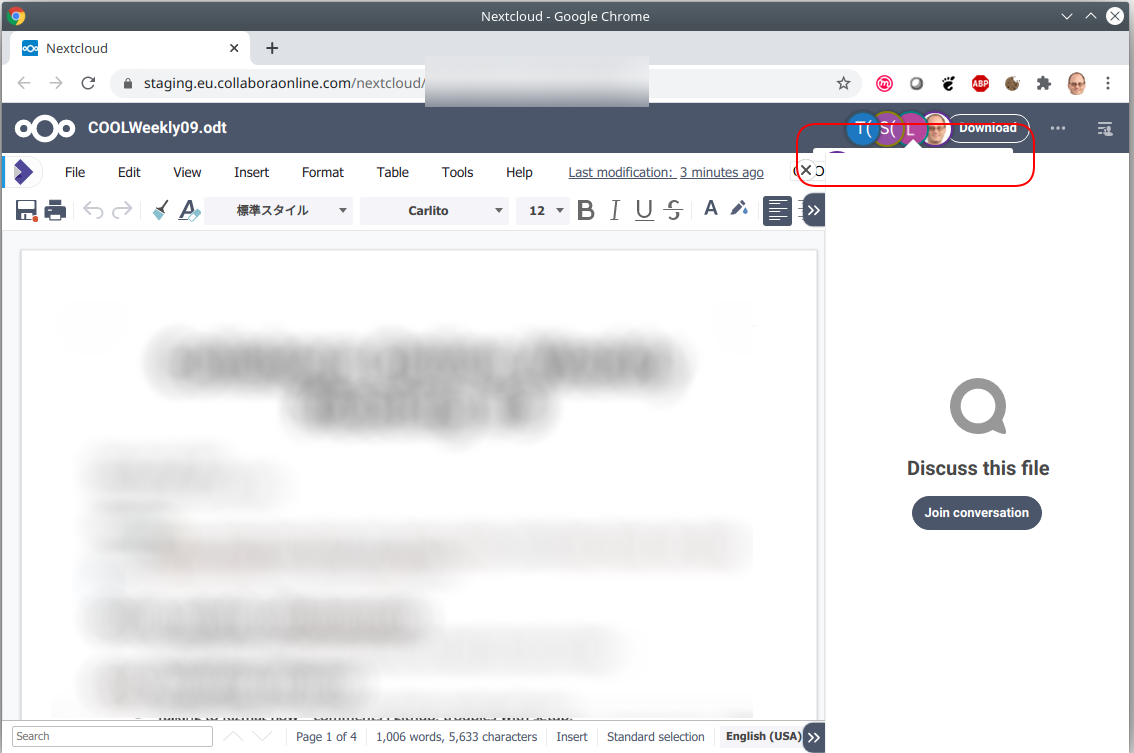The height and width of the screenshot is (753, 1134).
Task: Find previous match with the up arrow
Action: coord(233,736)
